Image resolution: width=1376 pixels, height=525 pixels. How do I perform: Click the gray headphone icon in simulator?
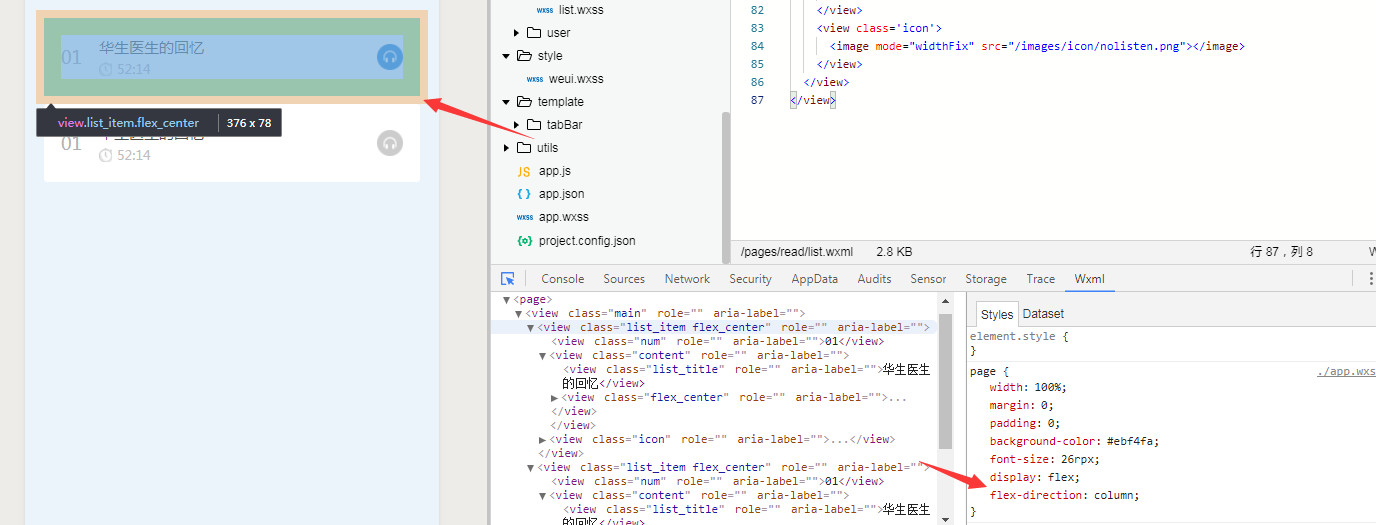390,143
